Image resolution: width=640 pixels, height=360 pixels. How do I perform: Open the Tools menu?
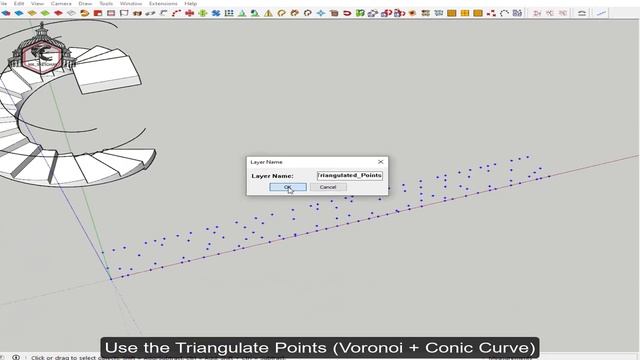(x=106, y=3)
